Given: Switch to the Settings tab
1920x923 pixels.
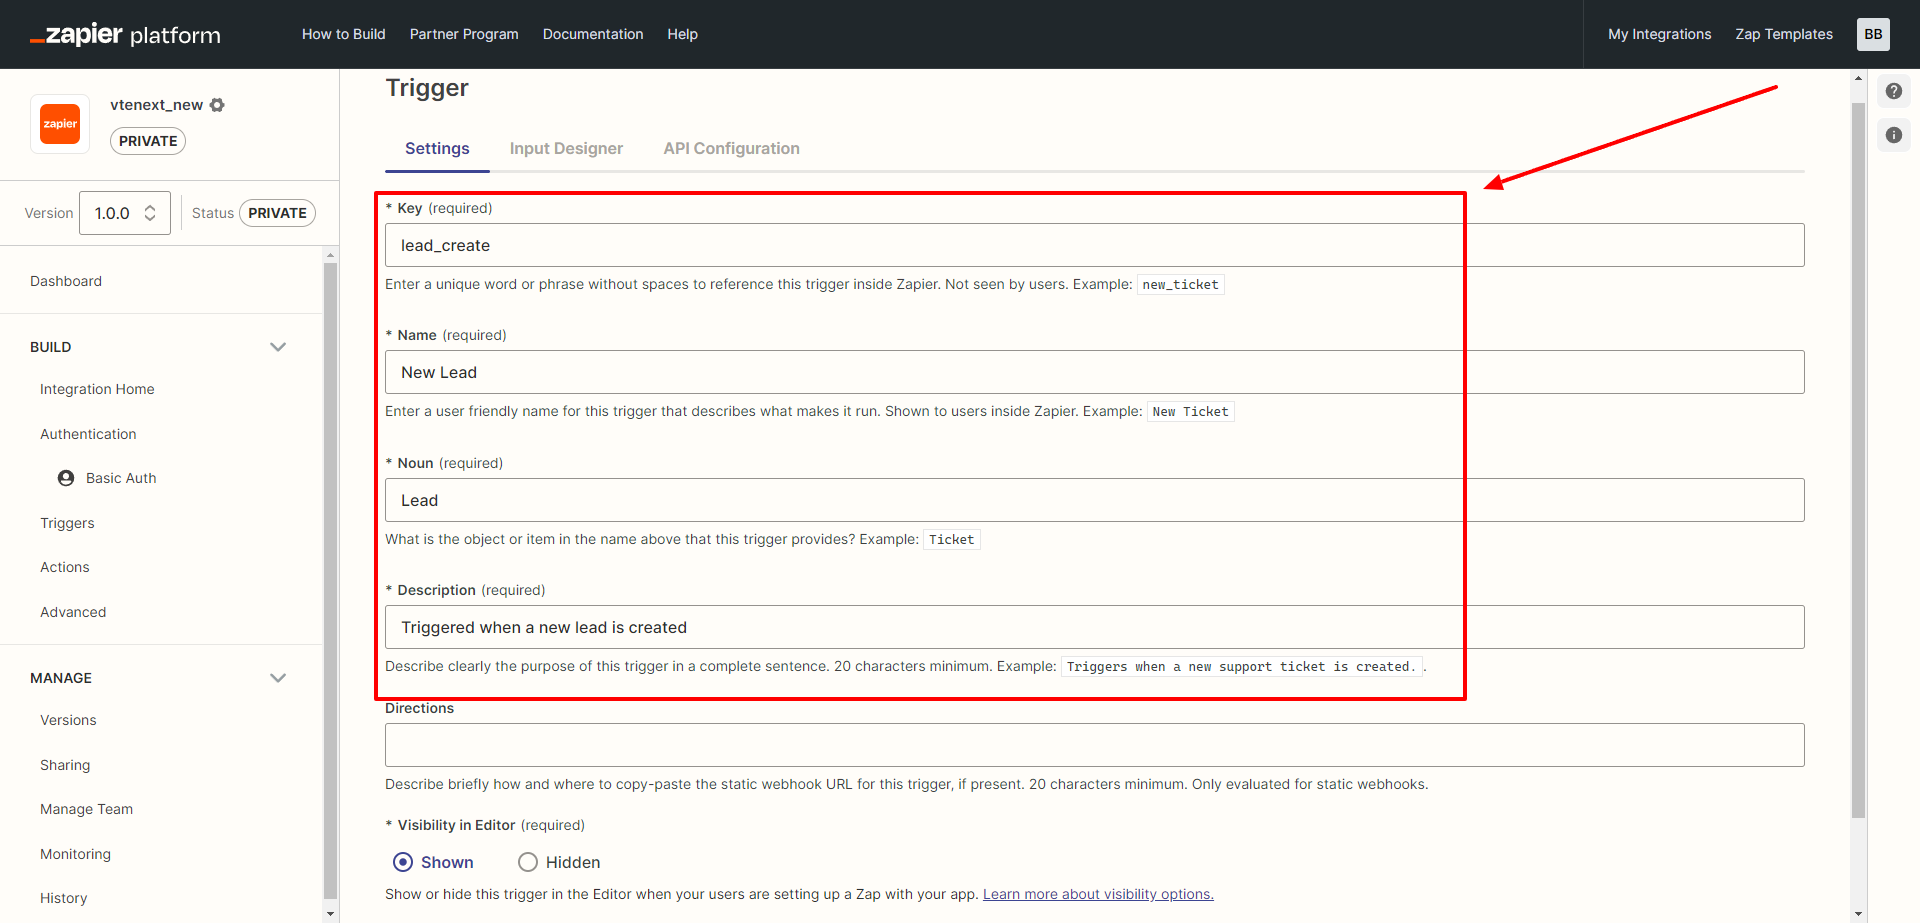Looking at the screenshot, I should tap(437, 148).
